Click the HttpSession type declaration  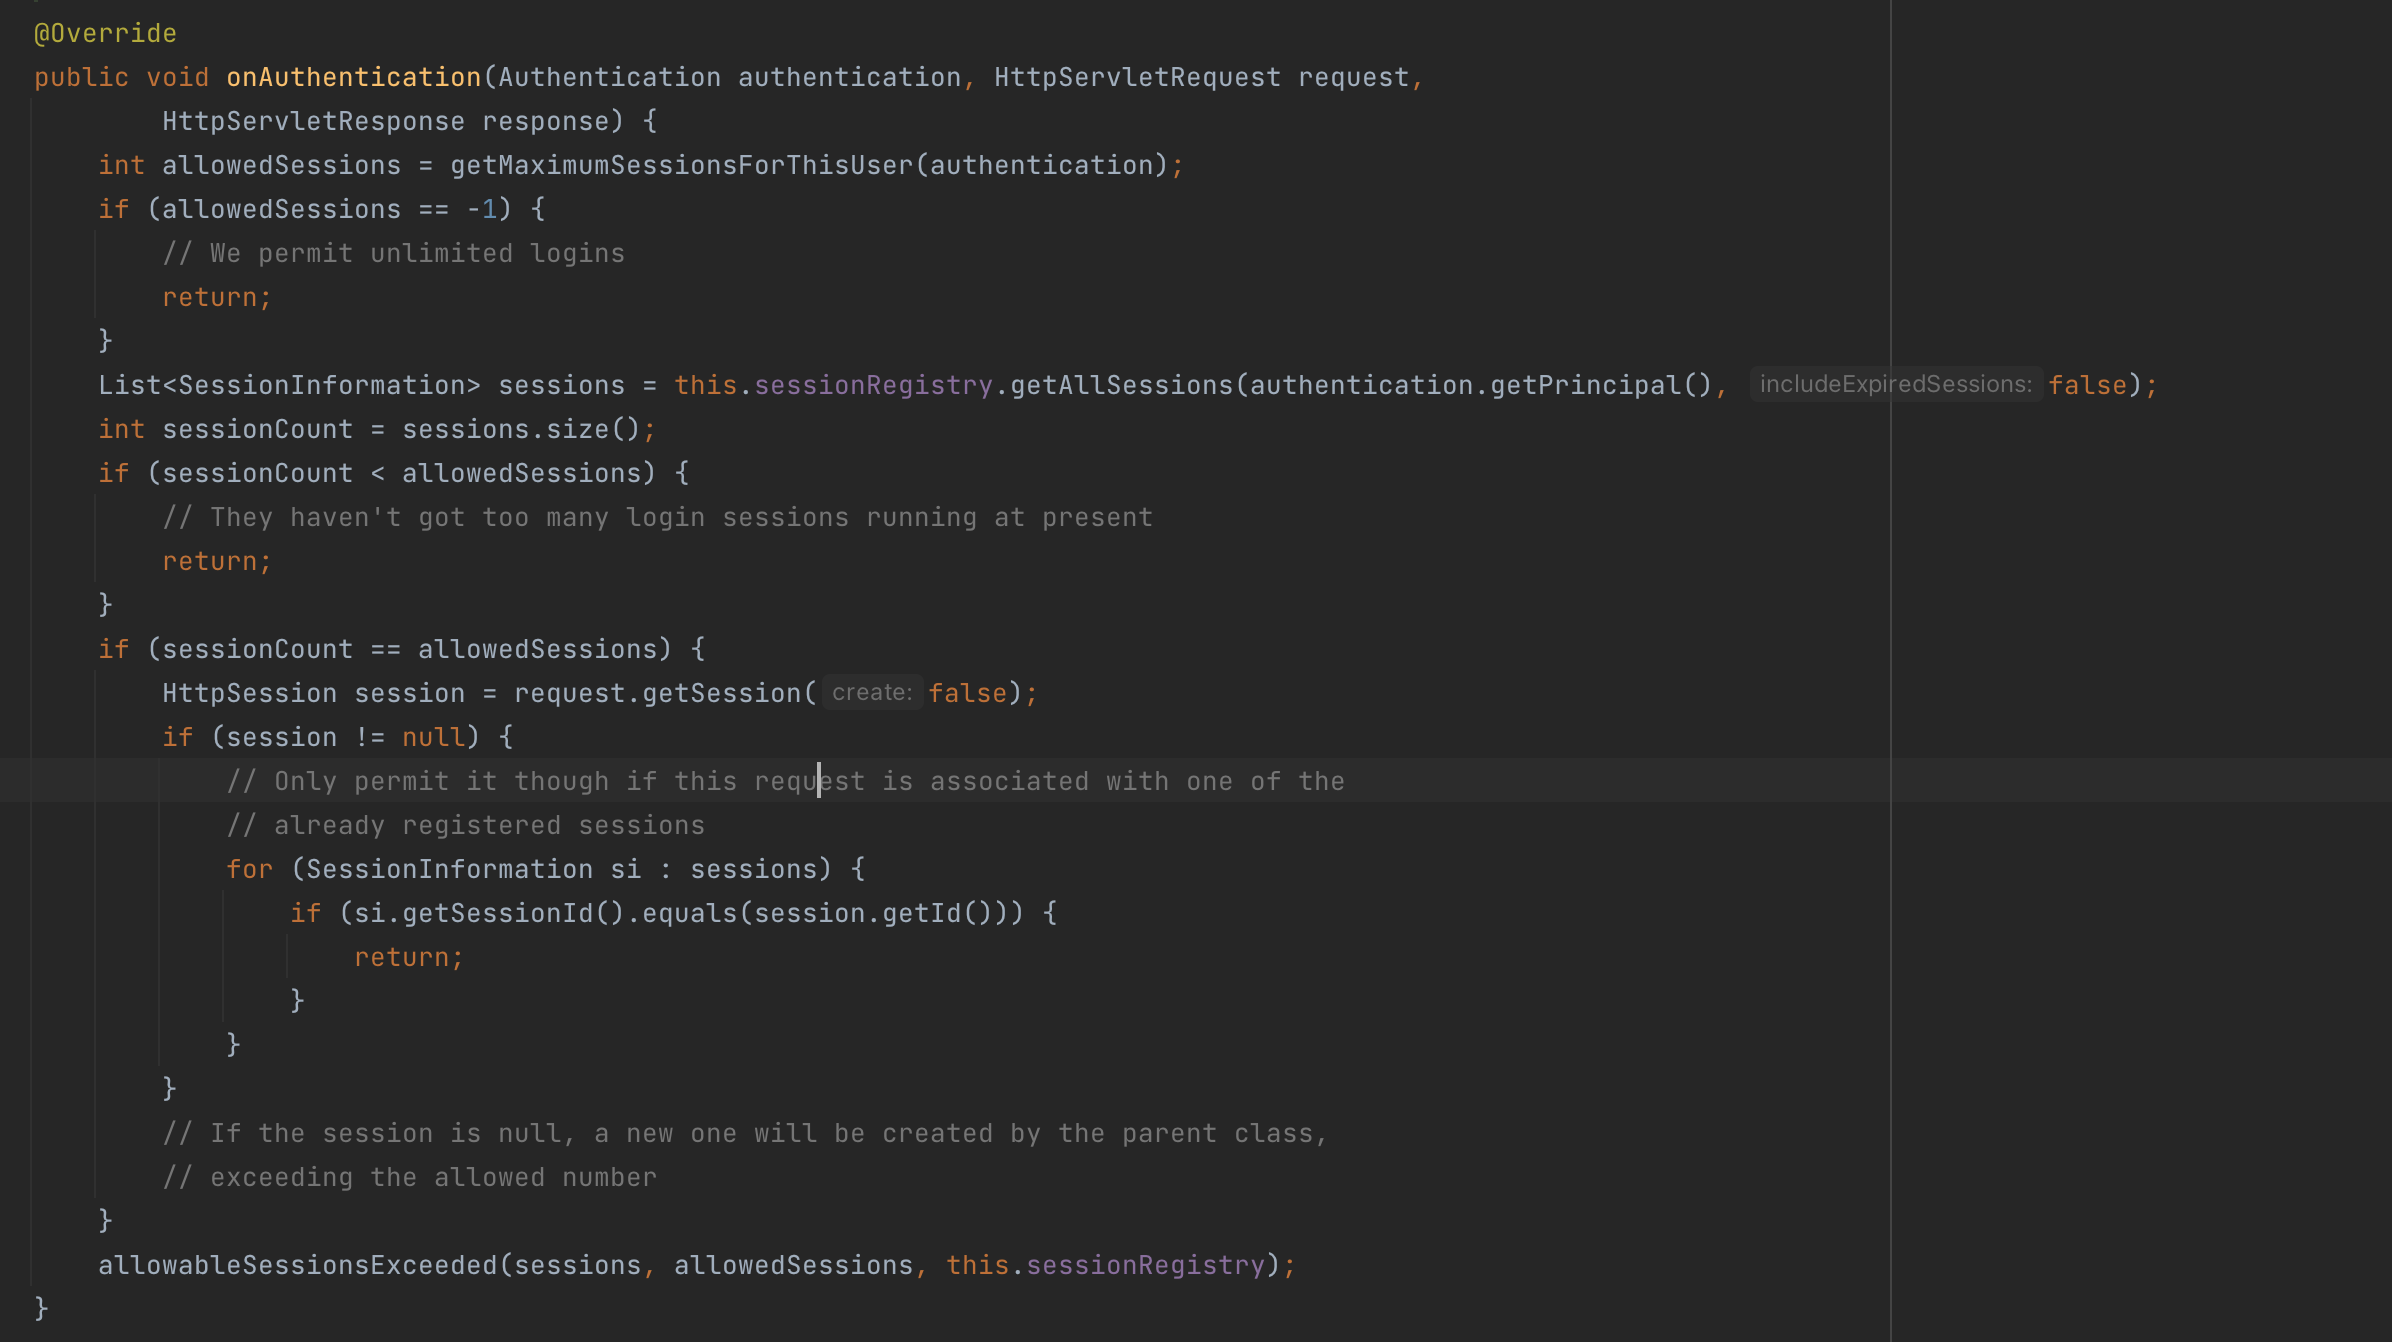point(249,693)
